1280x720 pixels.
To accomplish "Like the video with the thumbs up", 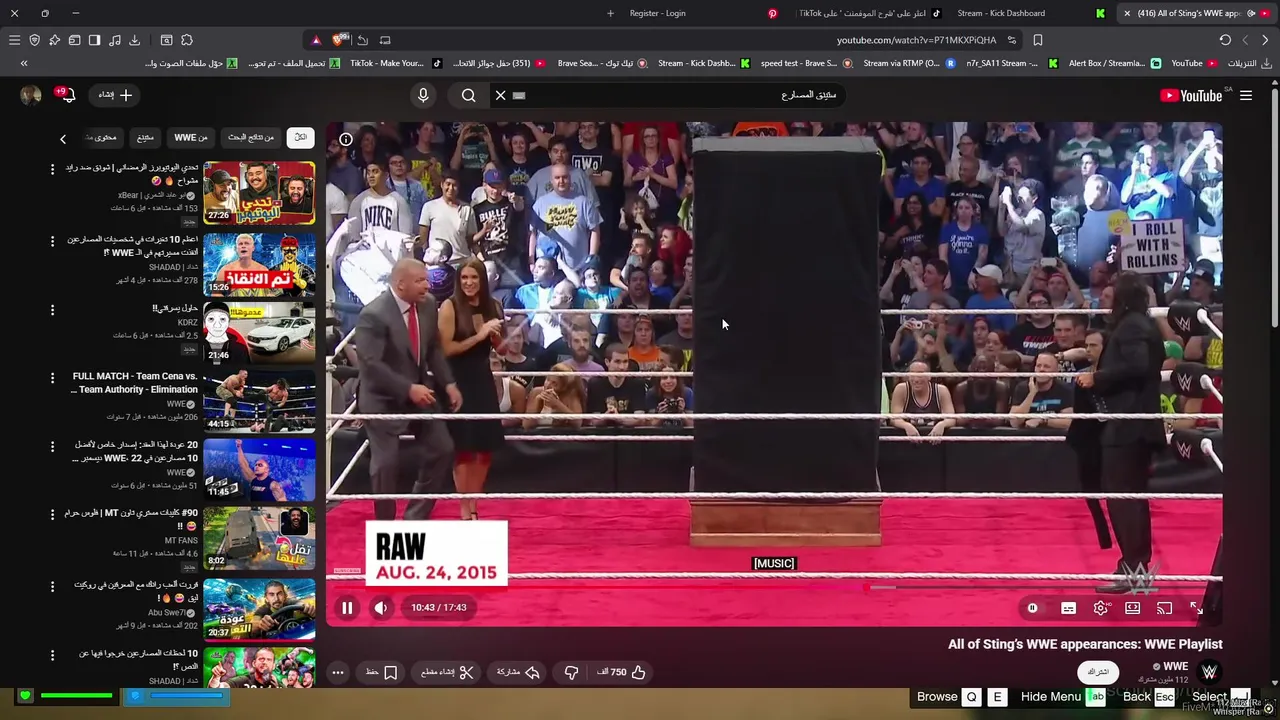I will click(x=621, y=672).
